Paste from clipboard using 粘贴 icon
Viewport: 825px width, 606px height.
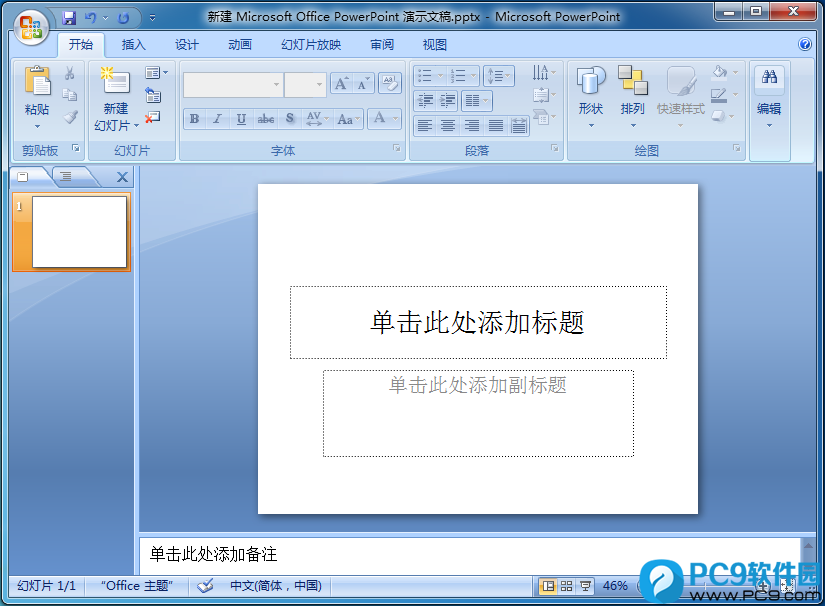point(37,81)
